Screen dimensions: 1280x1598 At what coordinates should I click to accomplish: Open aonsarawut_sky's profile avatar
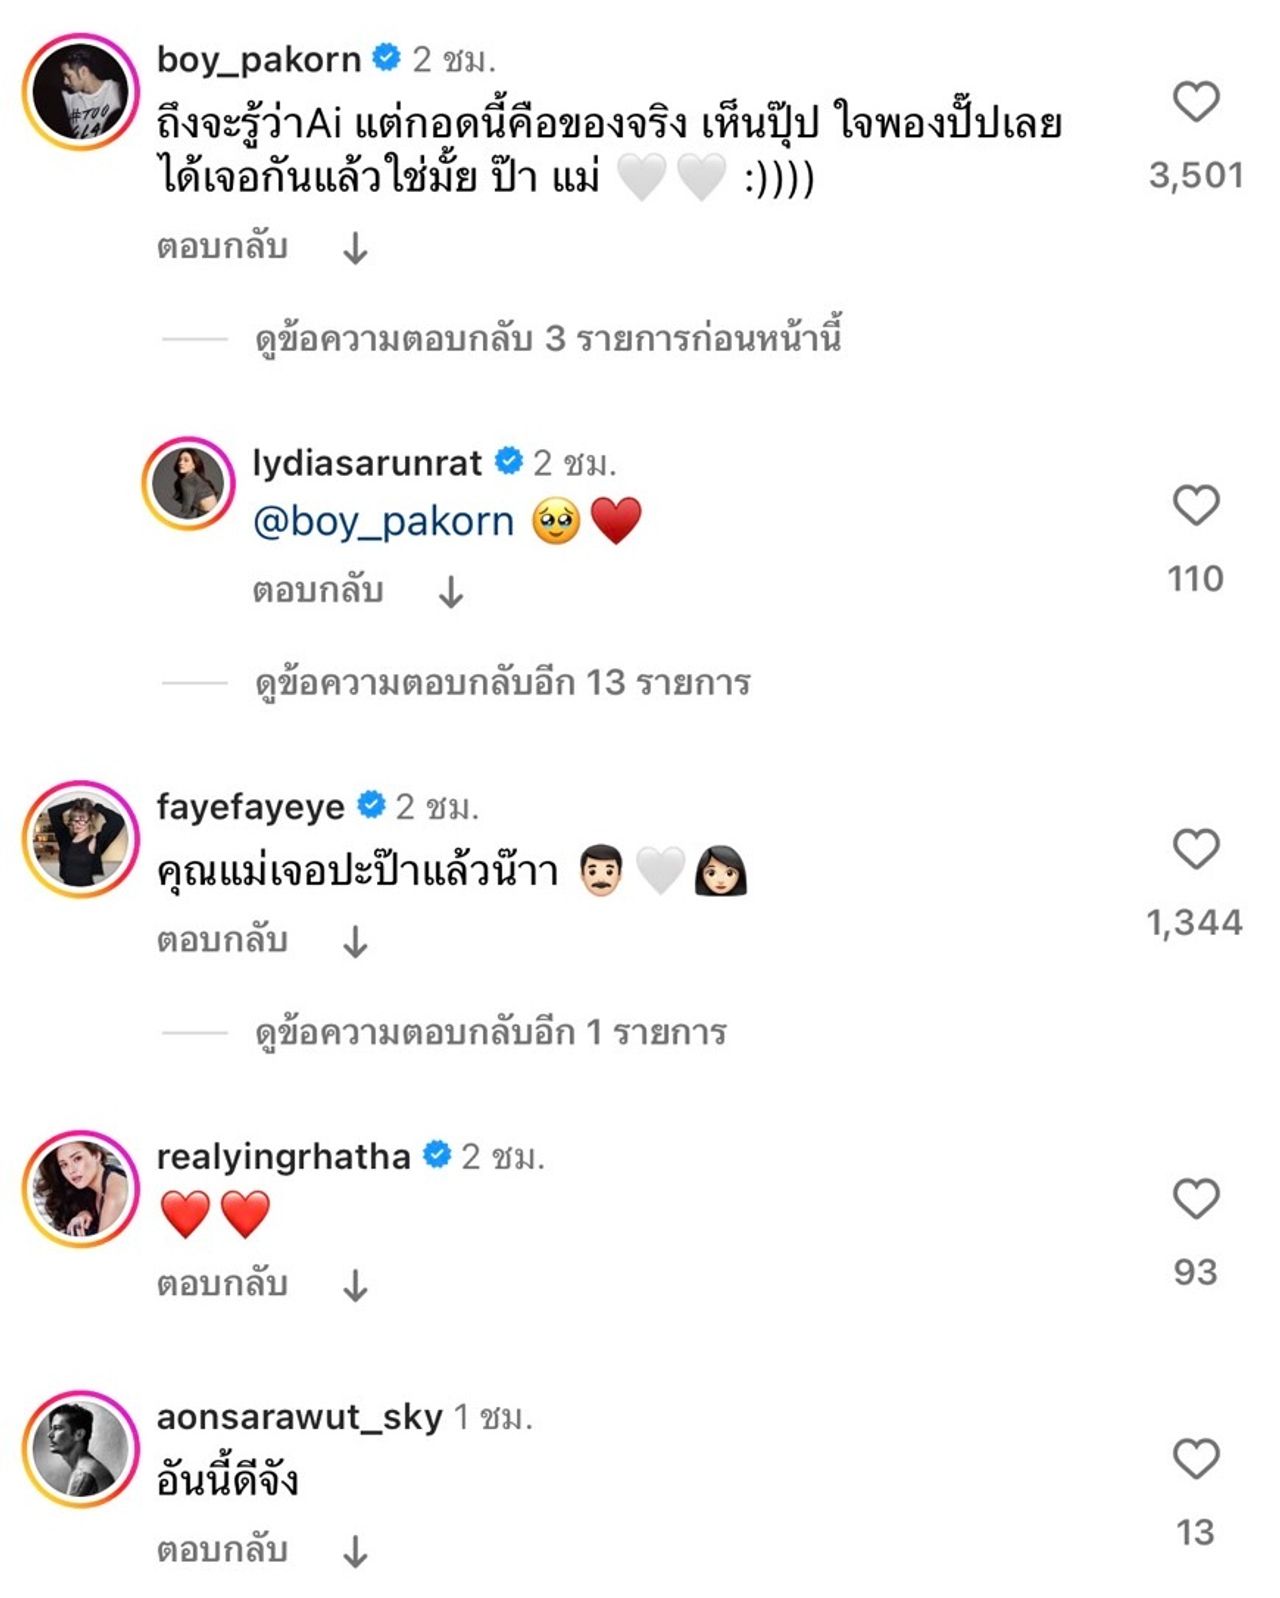pos(81,1448)
